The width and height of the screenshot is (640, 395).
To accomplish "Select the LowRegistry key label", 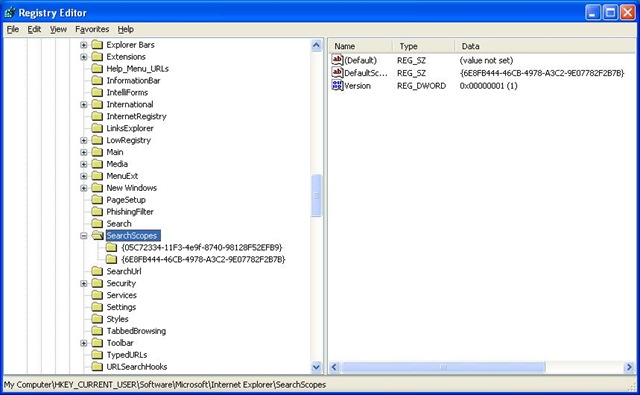I will click(129, 140).
